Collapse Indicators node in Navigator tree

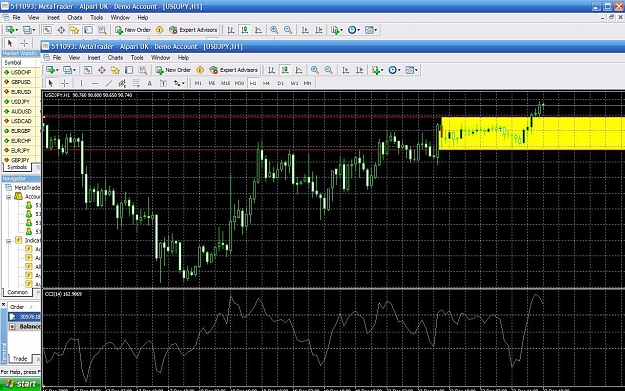click(x=8, y=241)
